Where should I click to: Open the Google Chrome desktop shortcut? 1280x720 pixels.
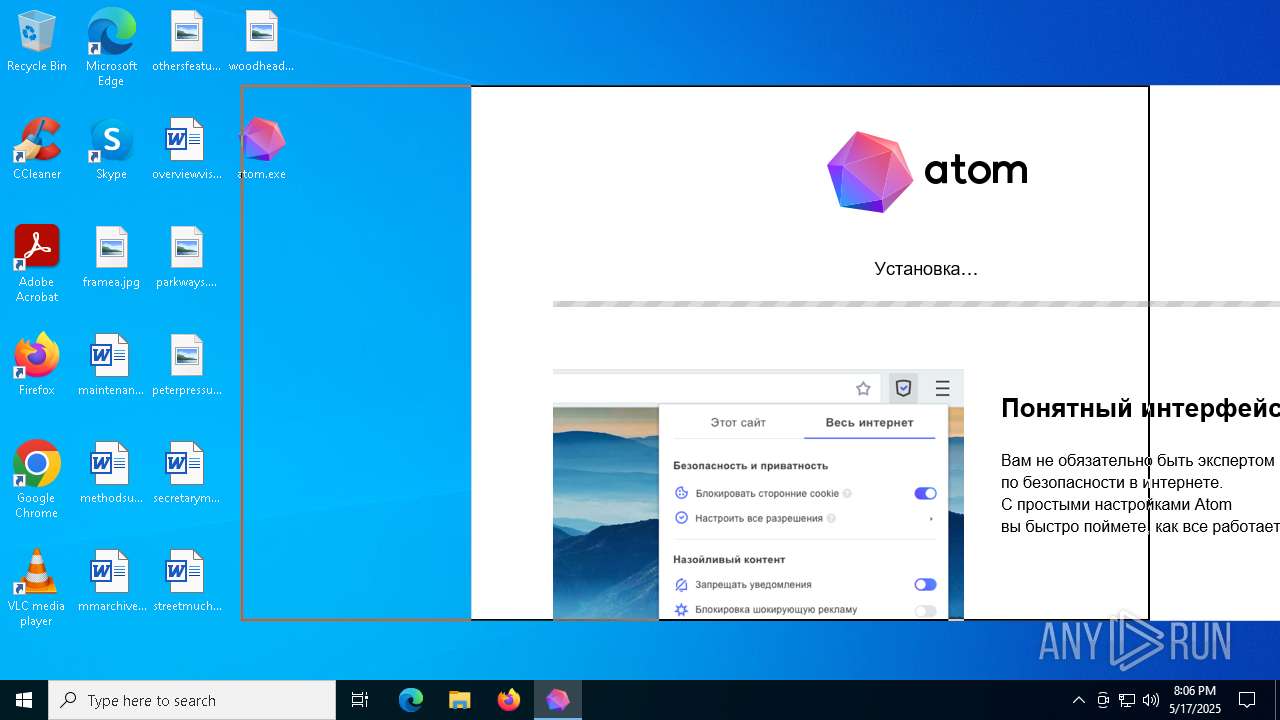pos(37,480)
